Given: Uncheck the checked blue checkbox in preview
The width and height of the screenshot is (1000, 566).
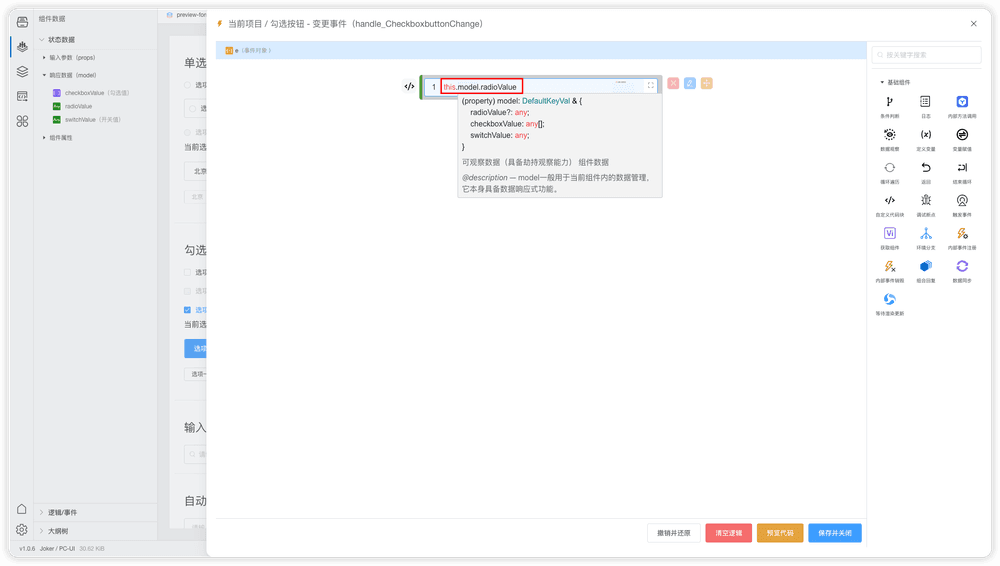Looking at the screenshot, I should tap(188, 310).
